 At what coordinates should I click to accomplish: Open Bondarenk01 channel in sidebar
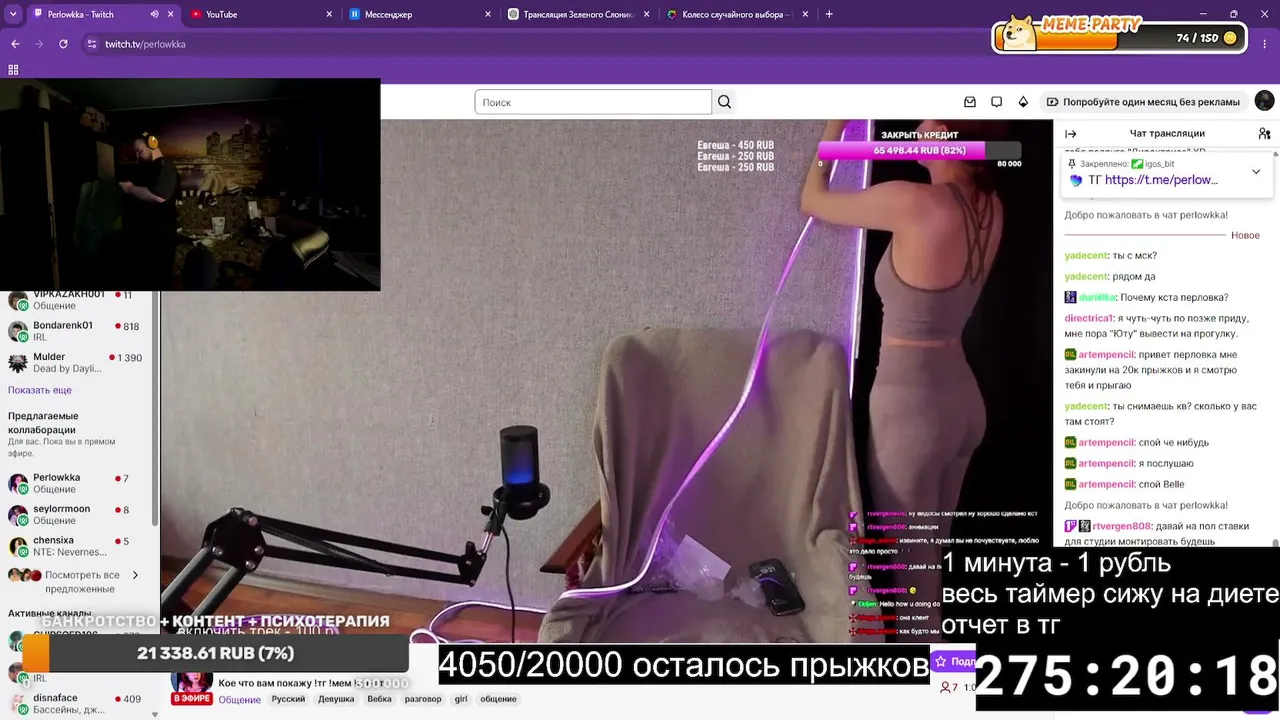pos(78,331)
